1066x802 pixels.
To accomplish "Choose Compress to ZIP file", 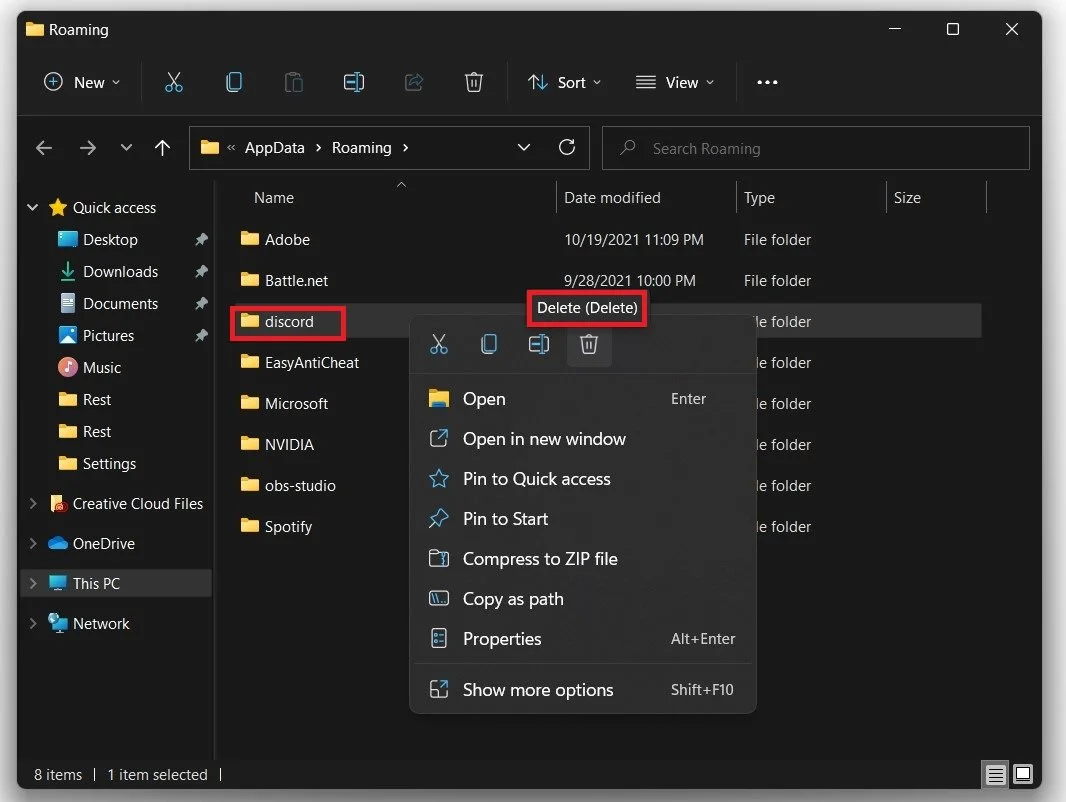I will [583, 559].
